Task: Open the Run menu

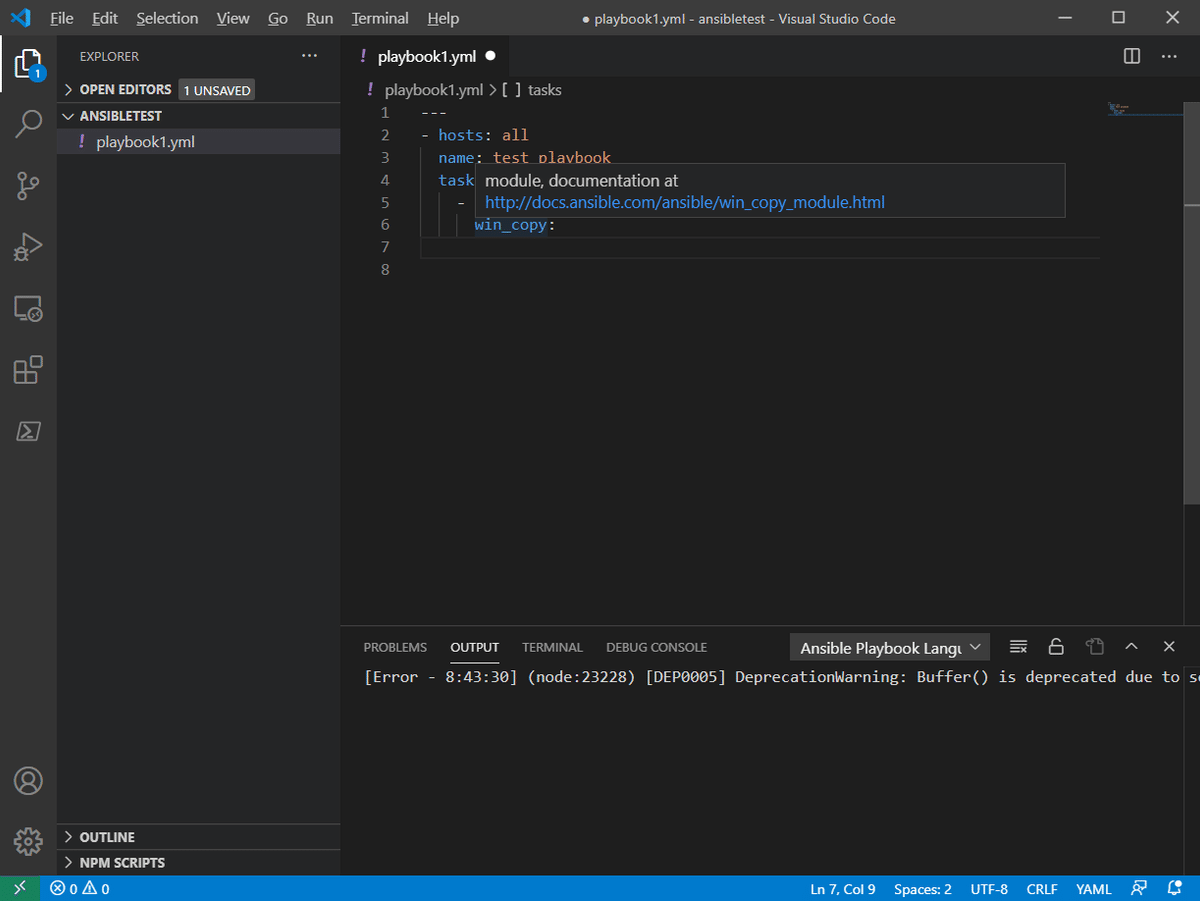Action: pyautogui.click(x=320, y=18)
